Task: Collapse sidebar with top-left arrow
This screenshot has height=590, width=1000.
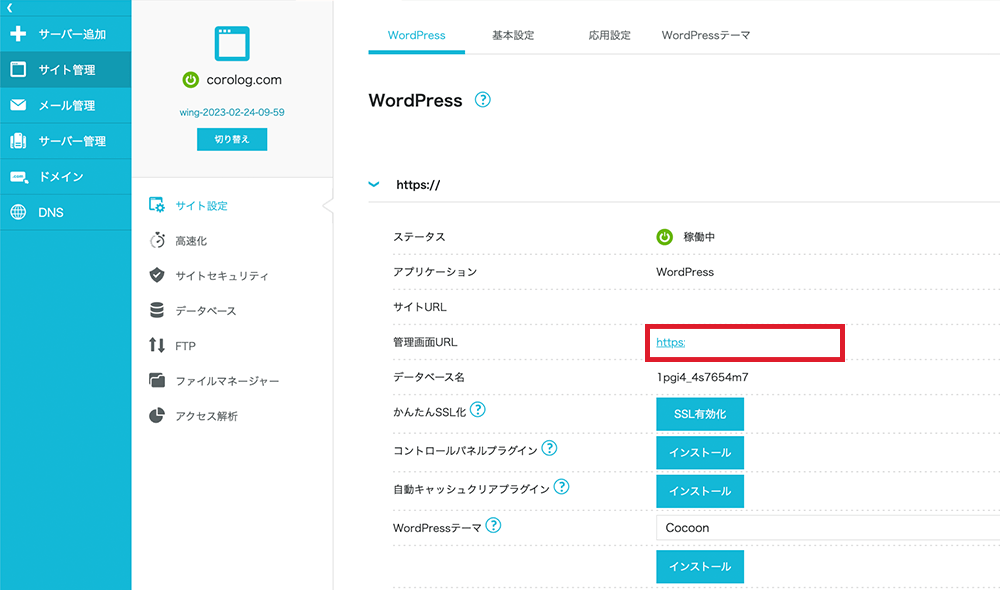Action: click(9, 7)
